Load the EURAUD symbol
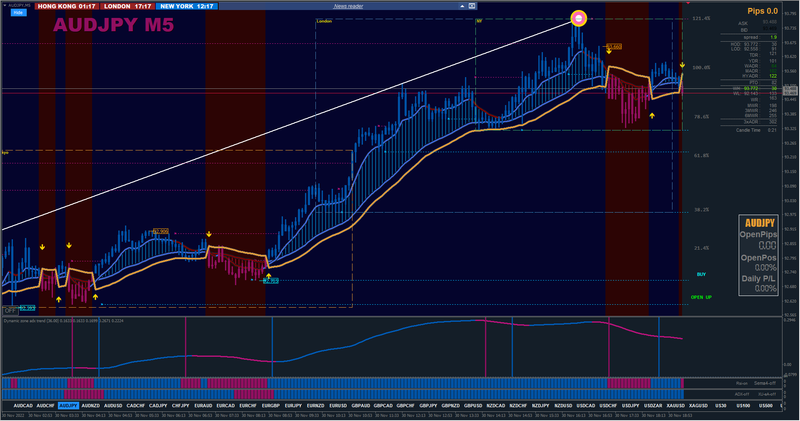The width and height of the screenshot is (800, 421). [x=203, y=406]
